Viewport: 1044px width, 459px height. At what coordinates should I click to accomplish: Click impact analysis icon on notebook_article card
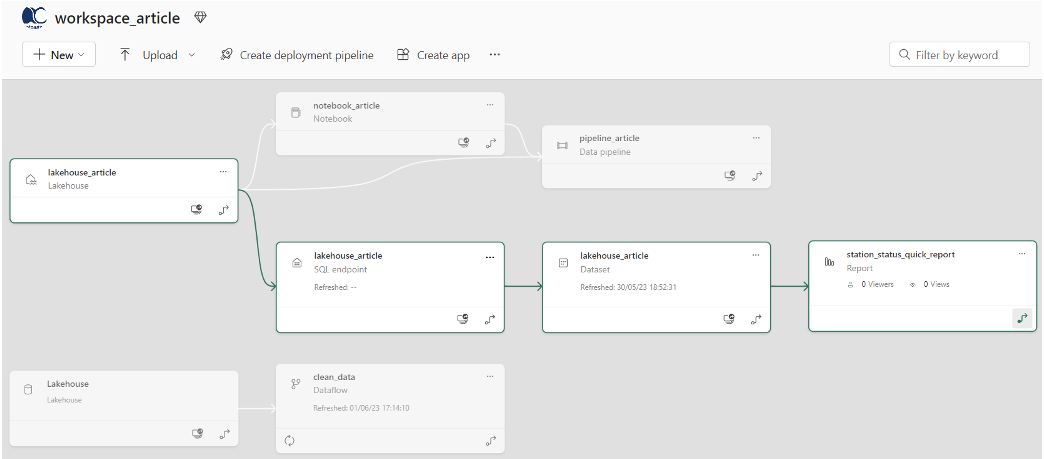coord(463,143)
